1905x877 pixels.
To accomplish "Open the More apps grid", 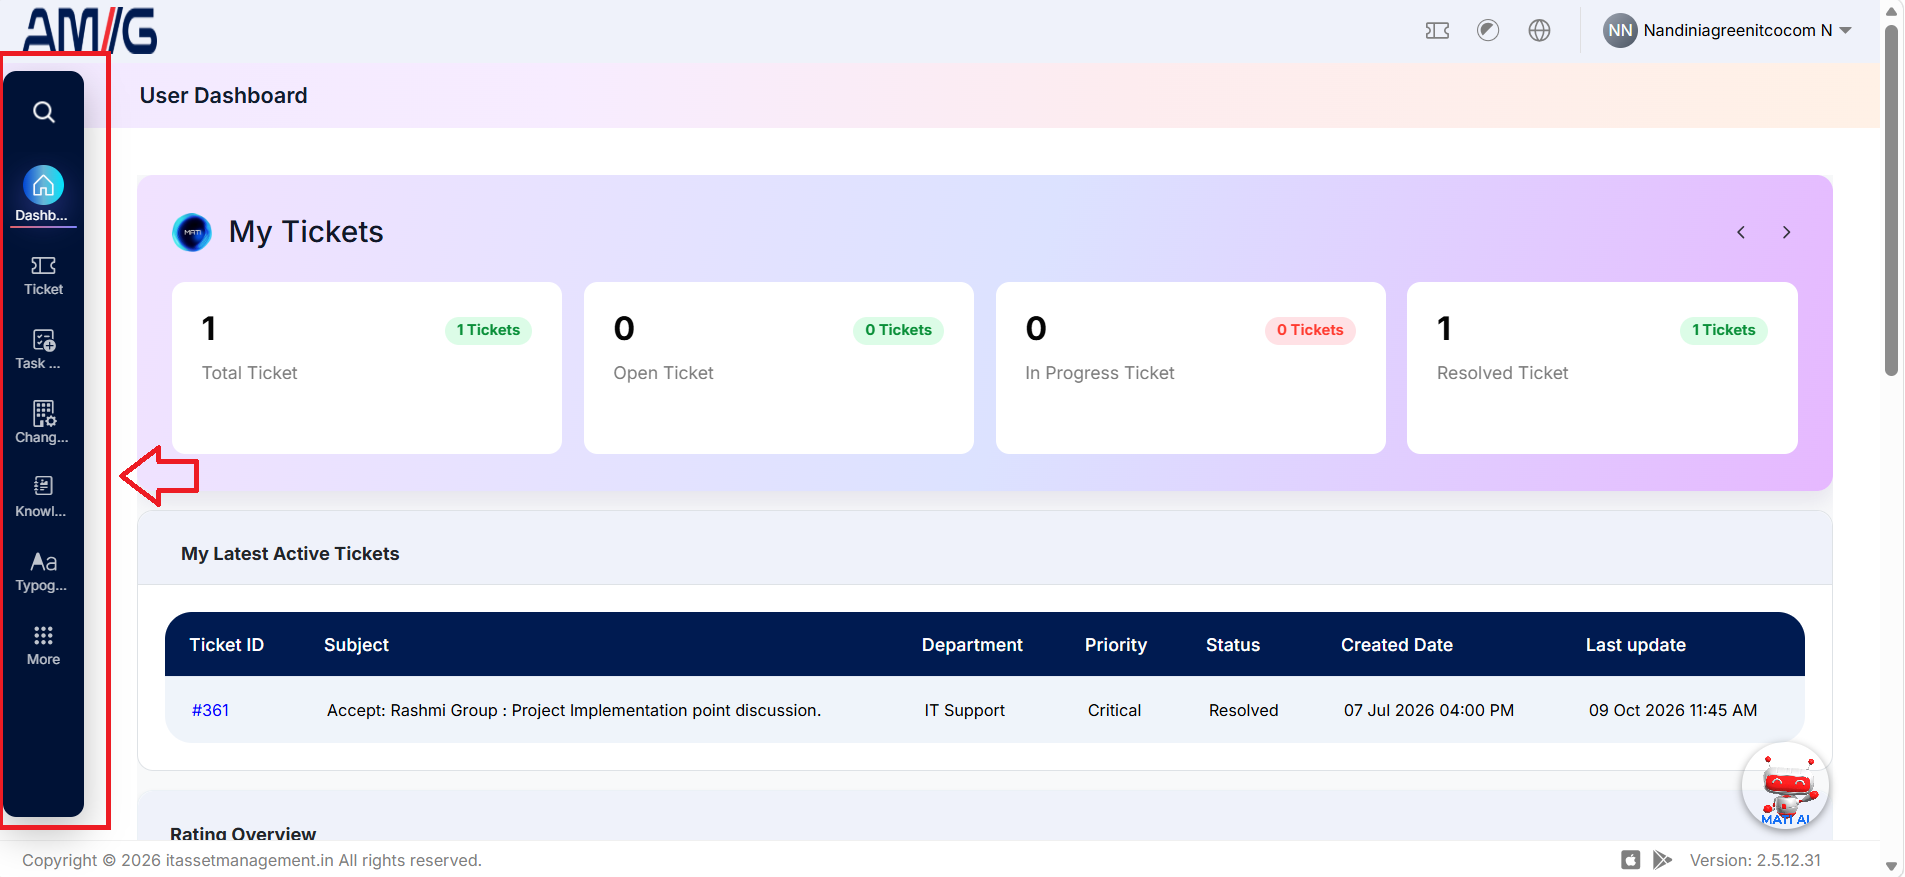I will 43,645.
